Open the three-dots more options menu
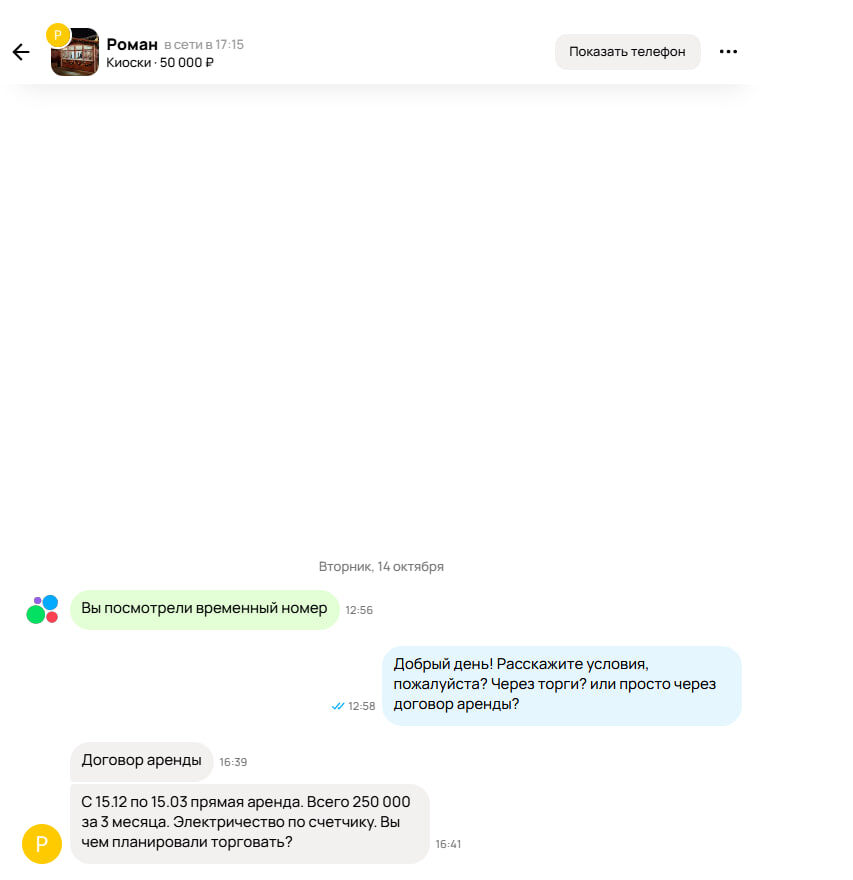 728,52
